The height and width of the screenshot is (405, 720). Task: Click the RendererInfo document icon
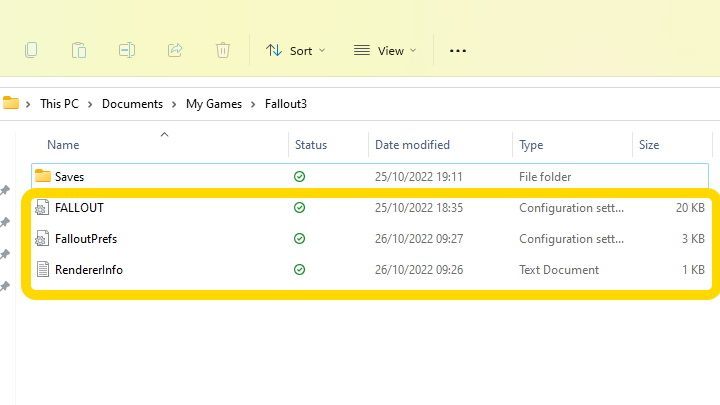click(43, 270)
